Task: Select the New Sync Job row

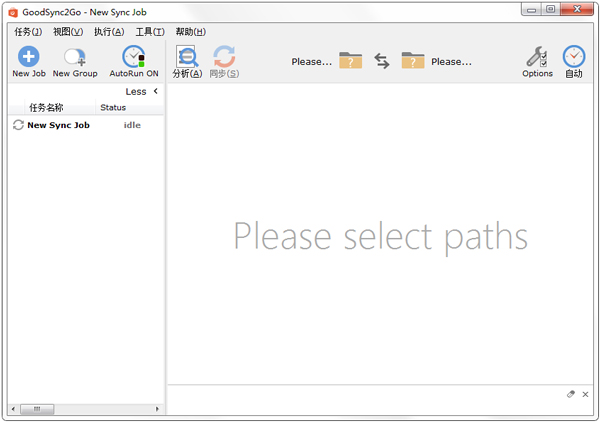Action: 86,125
